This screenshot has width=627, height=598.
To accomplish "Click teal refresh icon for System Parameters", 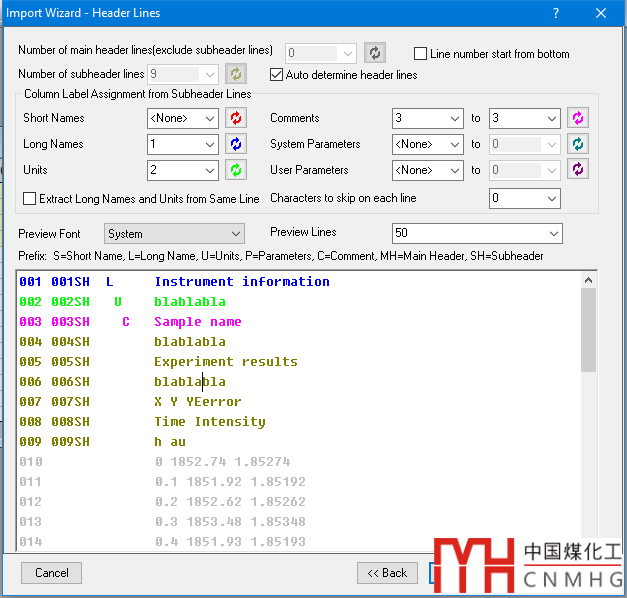I will tap(578, 144).
